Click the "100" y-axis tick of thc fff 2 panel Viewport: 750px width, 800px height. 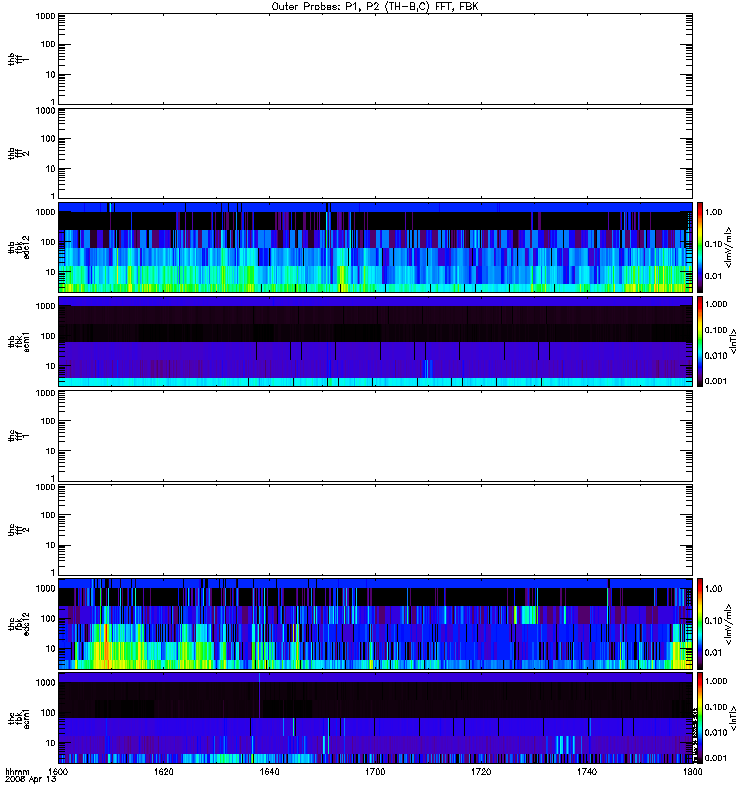click(48, 515)
